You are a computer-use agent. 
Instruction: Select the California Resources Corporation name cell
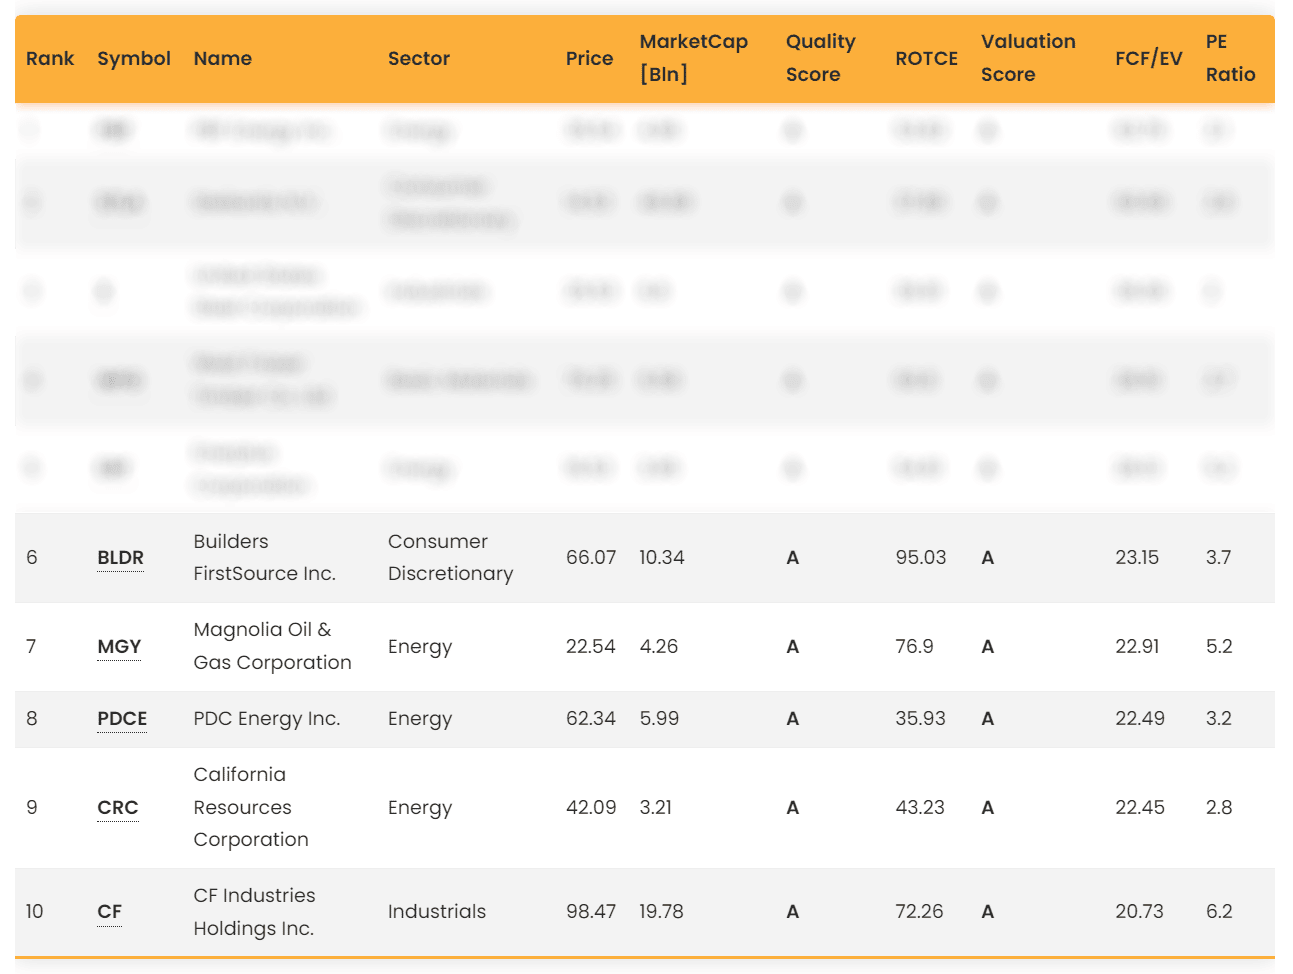click(251, 807)
